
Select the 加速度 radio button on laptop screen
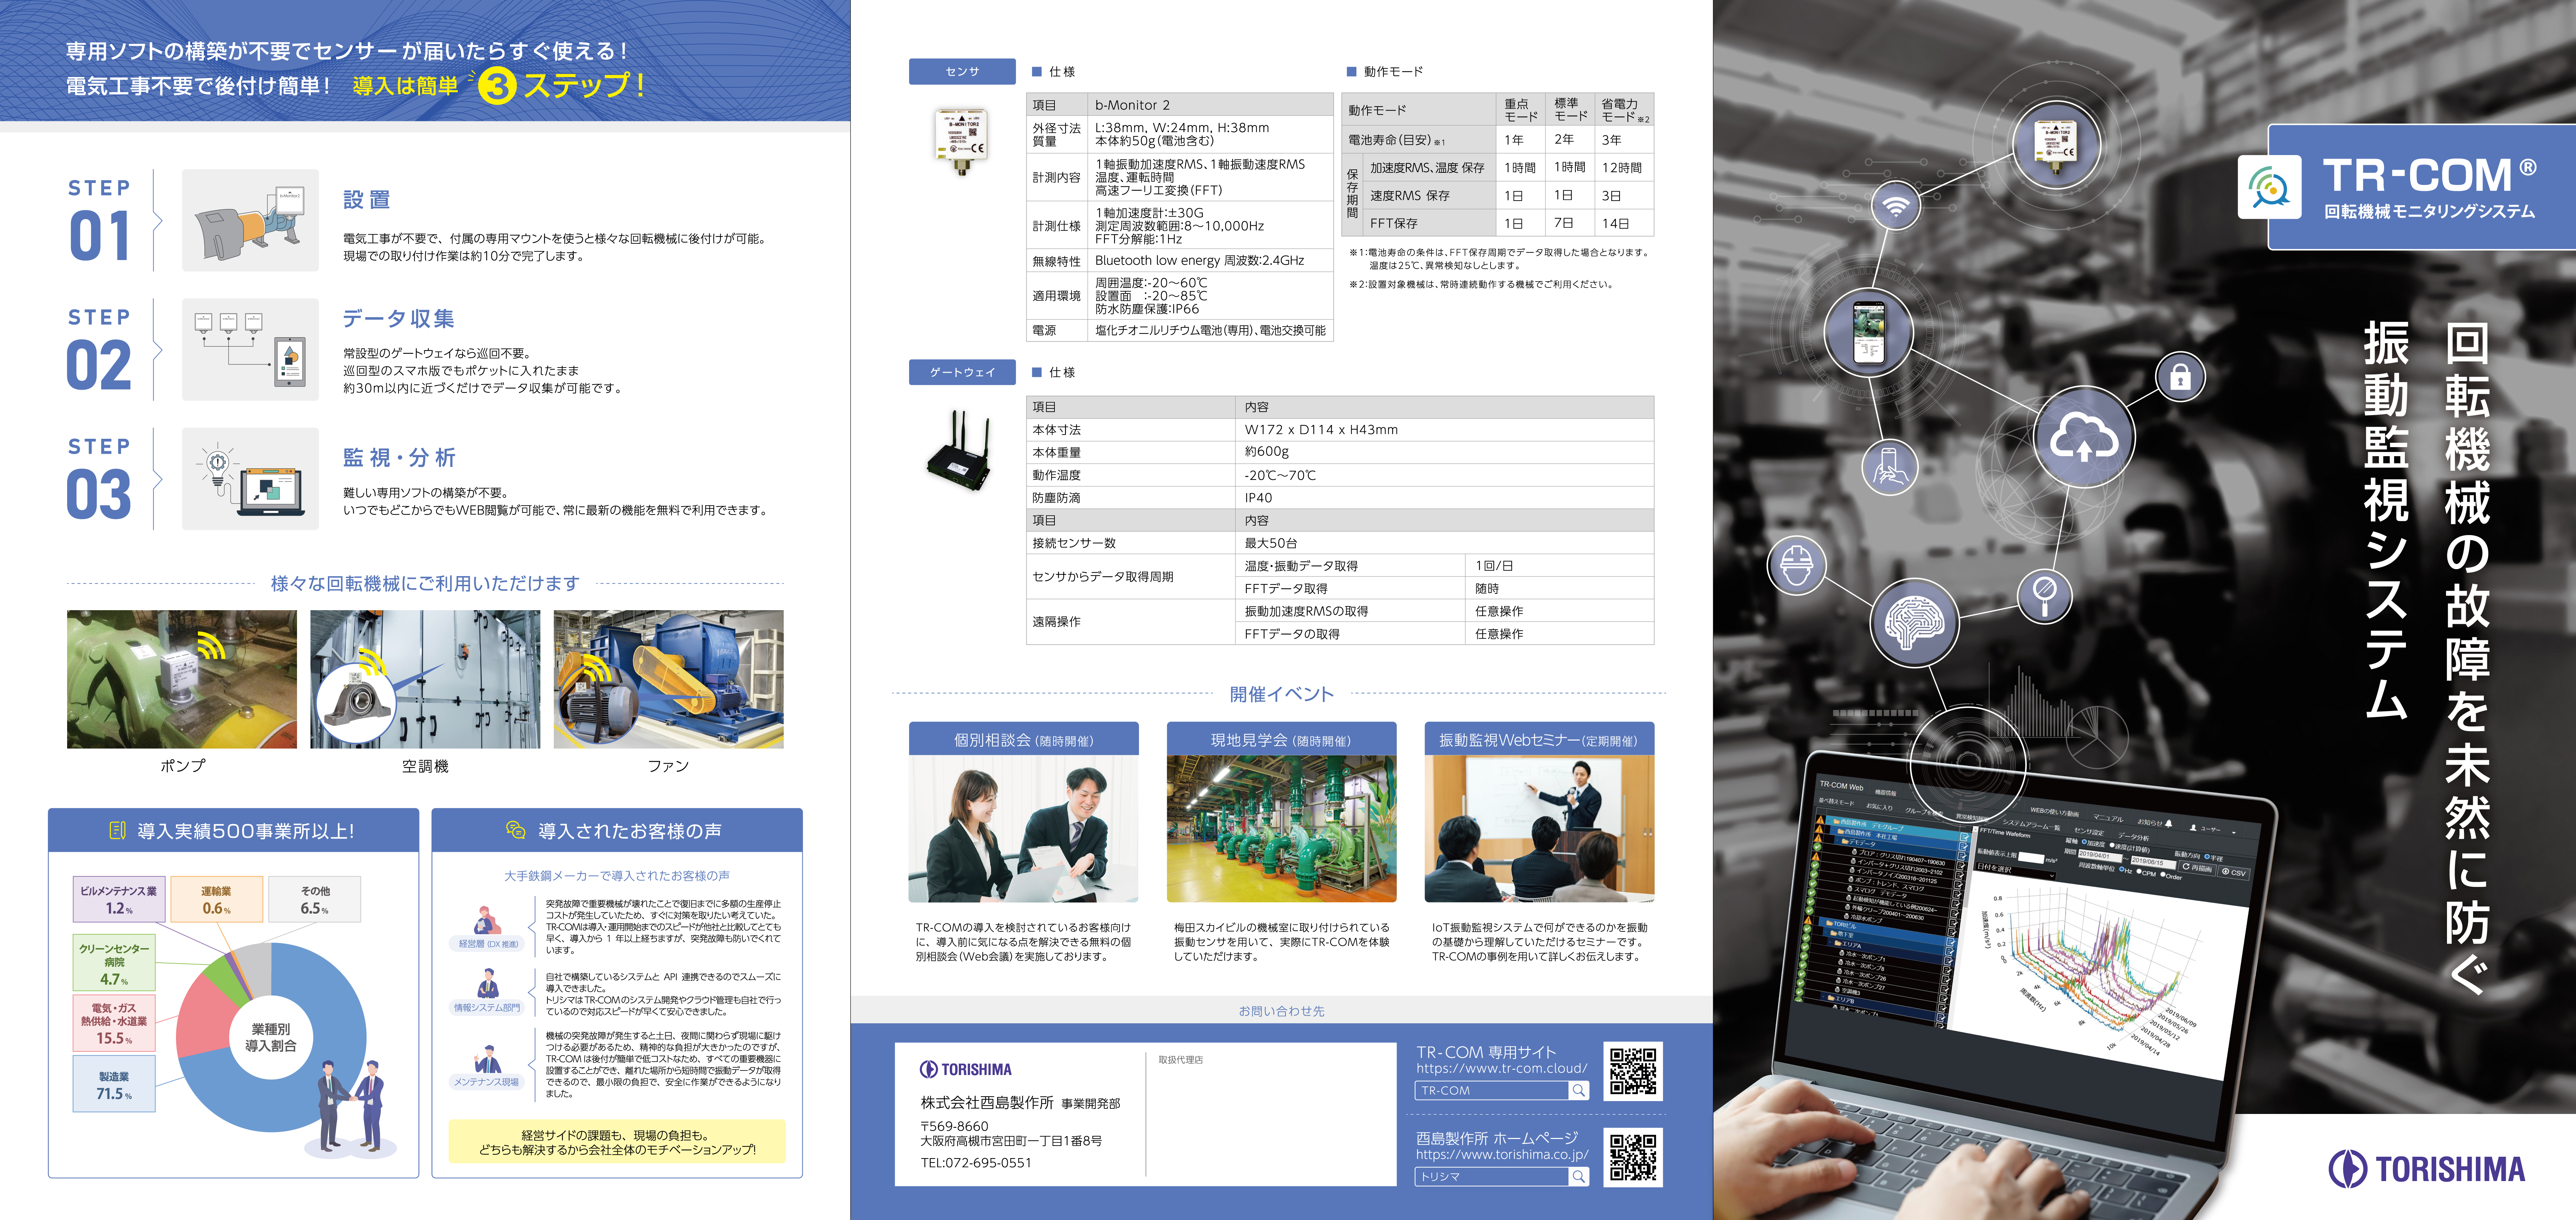2084,842
